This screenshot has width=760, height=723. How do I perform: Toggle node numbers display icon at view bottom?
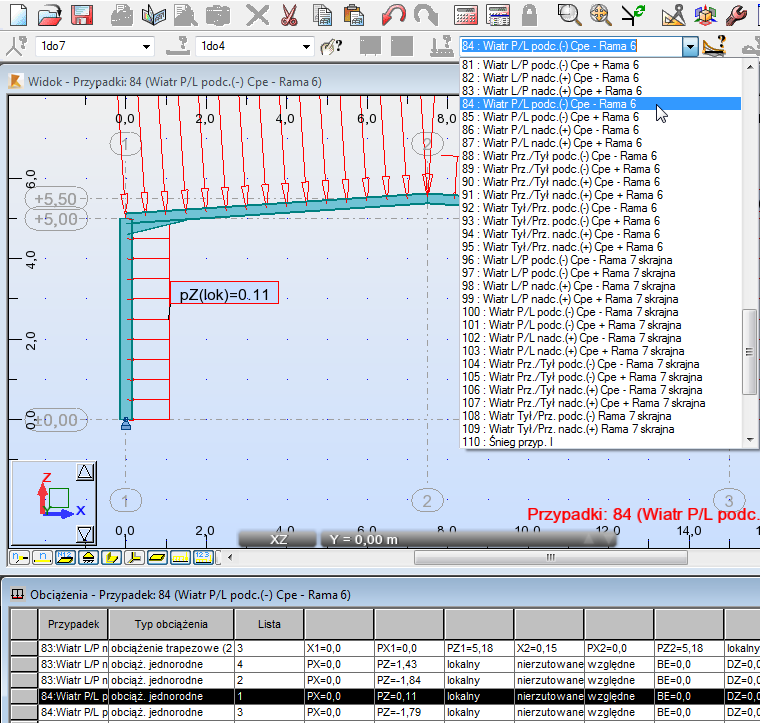click(x=19, y=557)
